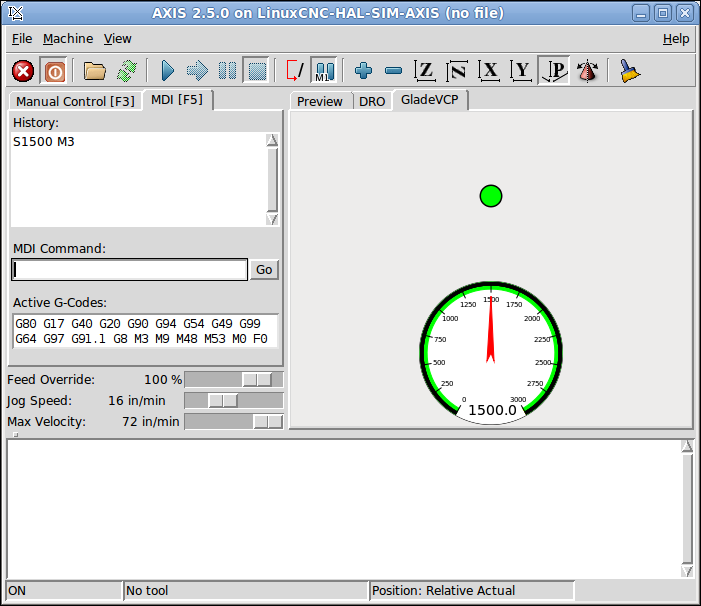Image resolution: width=701 pixels, height=606 pixels.
Task: Click message pane scrollbar up arrow
Action: [x=687, y=446]
